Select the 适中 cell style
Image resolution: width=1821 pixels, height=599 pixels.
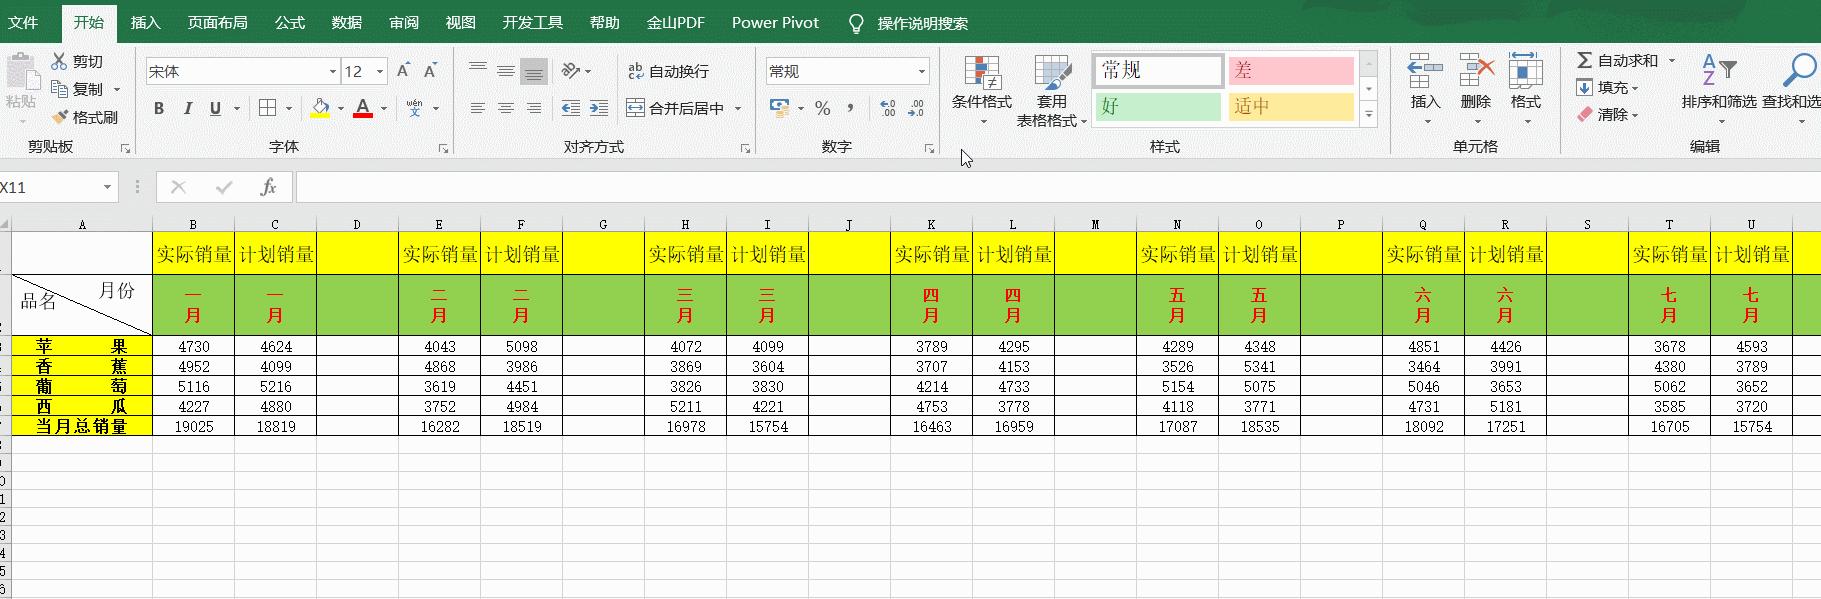coord(1291,106)
